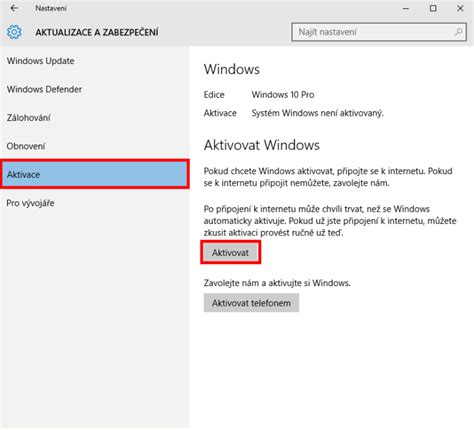
Task: Minimize the Nastavení window
Action: 406,8
